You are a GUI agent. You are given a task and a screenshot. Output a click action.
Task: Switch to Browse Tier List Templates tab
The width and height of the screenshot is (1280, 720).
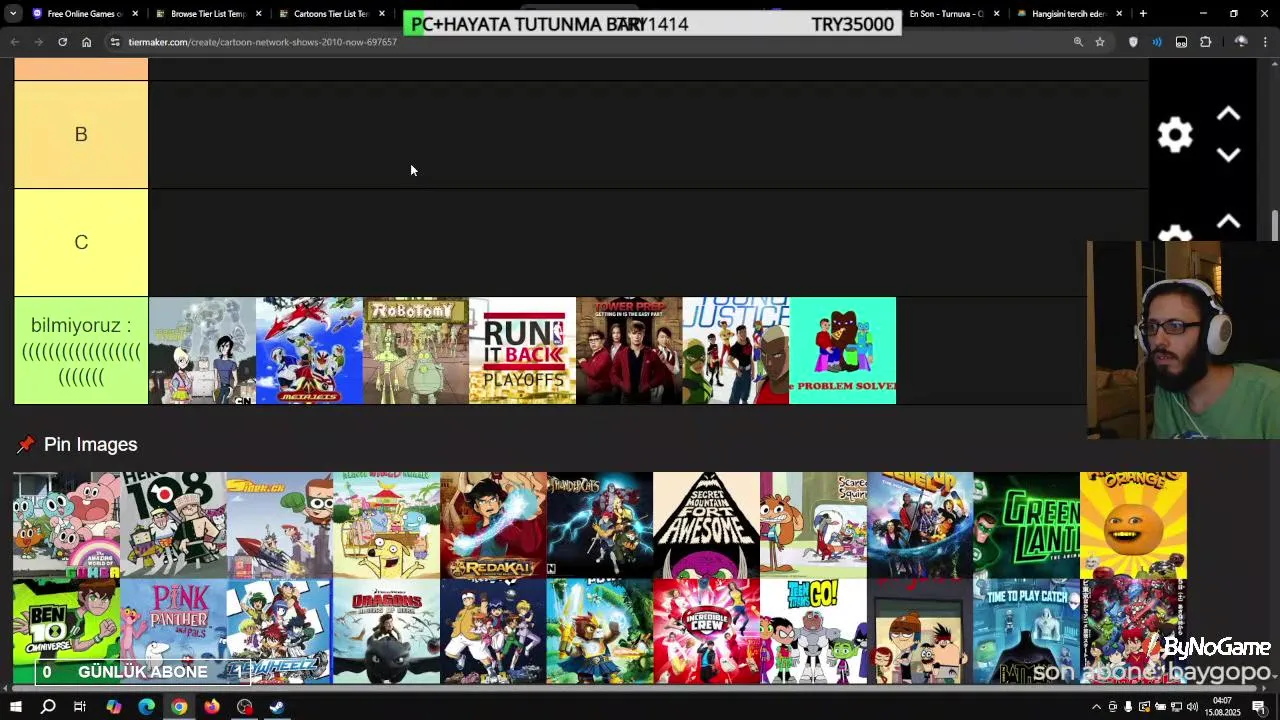pos(208,14)
